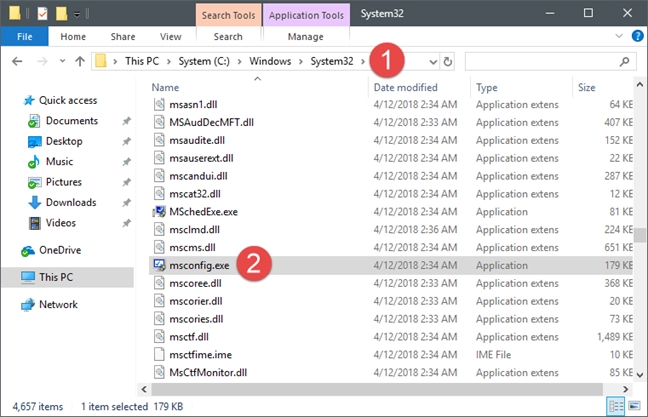Select the msasn1.dll file icon

coord(159,105)
